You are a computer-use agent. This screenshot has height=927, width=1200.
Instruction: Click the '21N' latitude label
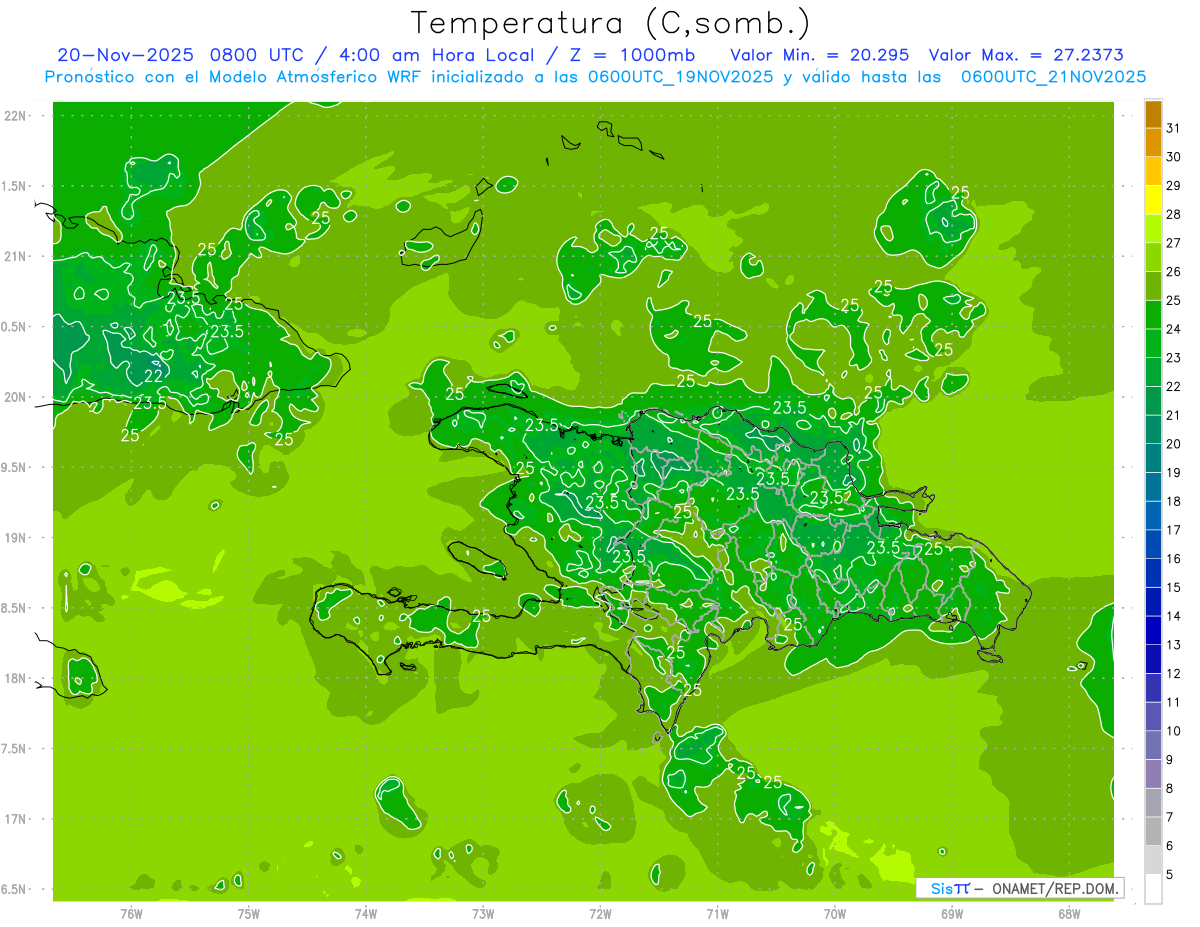point(16,256)
